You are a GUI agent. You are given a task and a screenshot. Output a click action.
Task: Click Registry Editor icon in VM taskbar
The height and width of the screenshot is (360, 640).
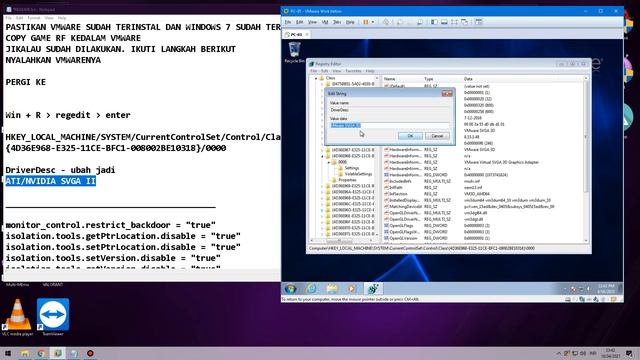[x=373, y=289]
